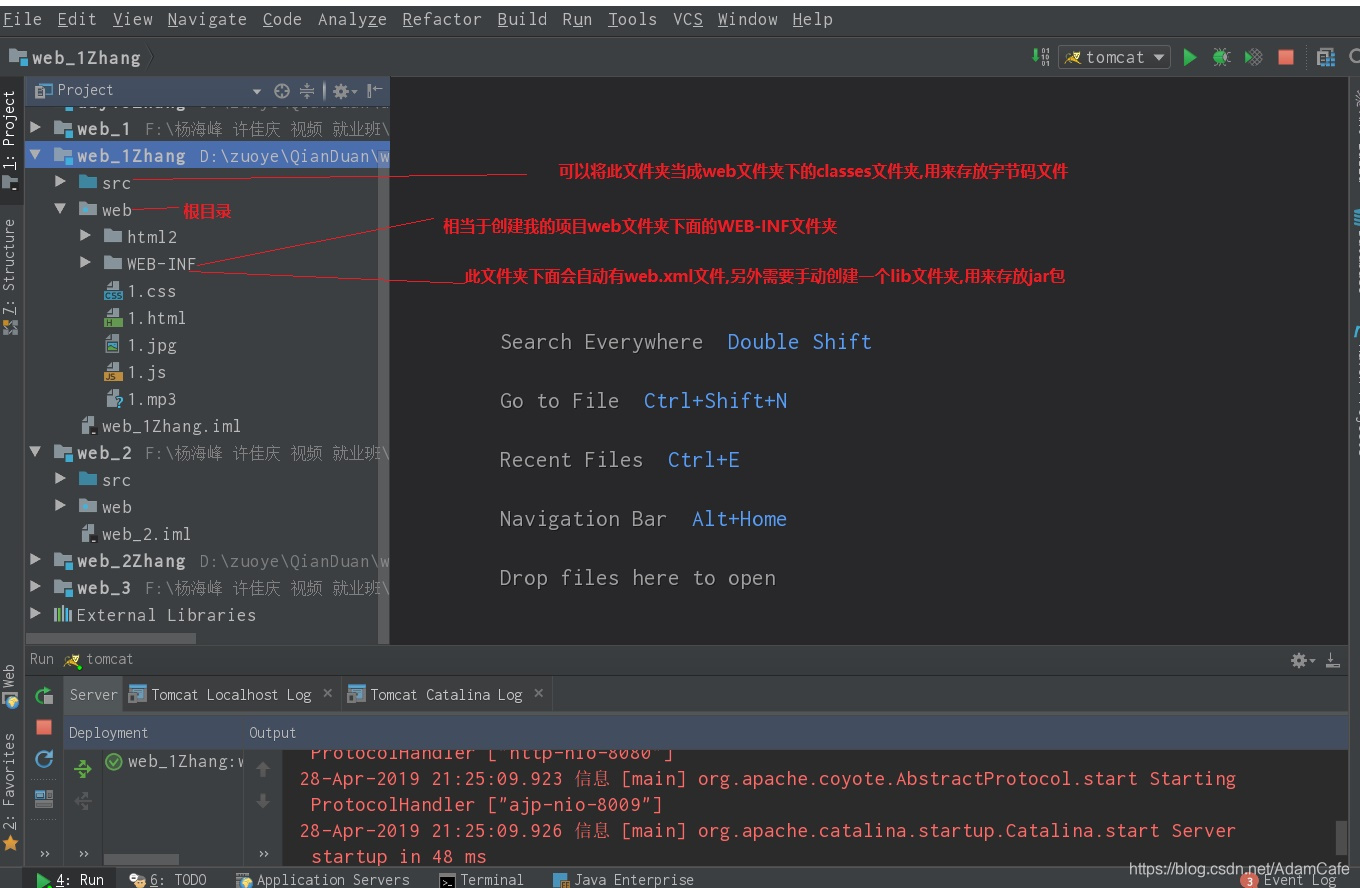Select the 1.js file
This screenshot has width=1360, height=888.
click(135, 372)
